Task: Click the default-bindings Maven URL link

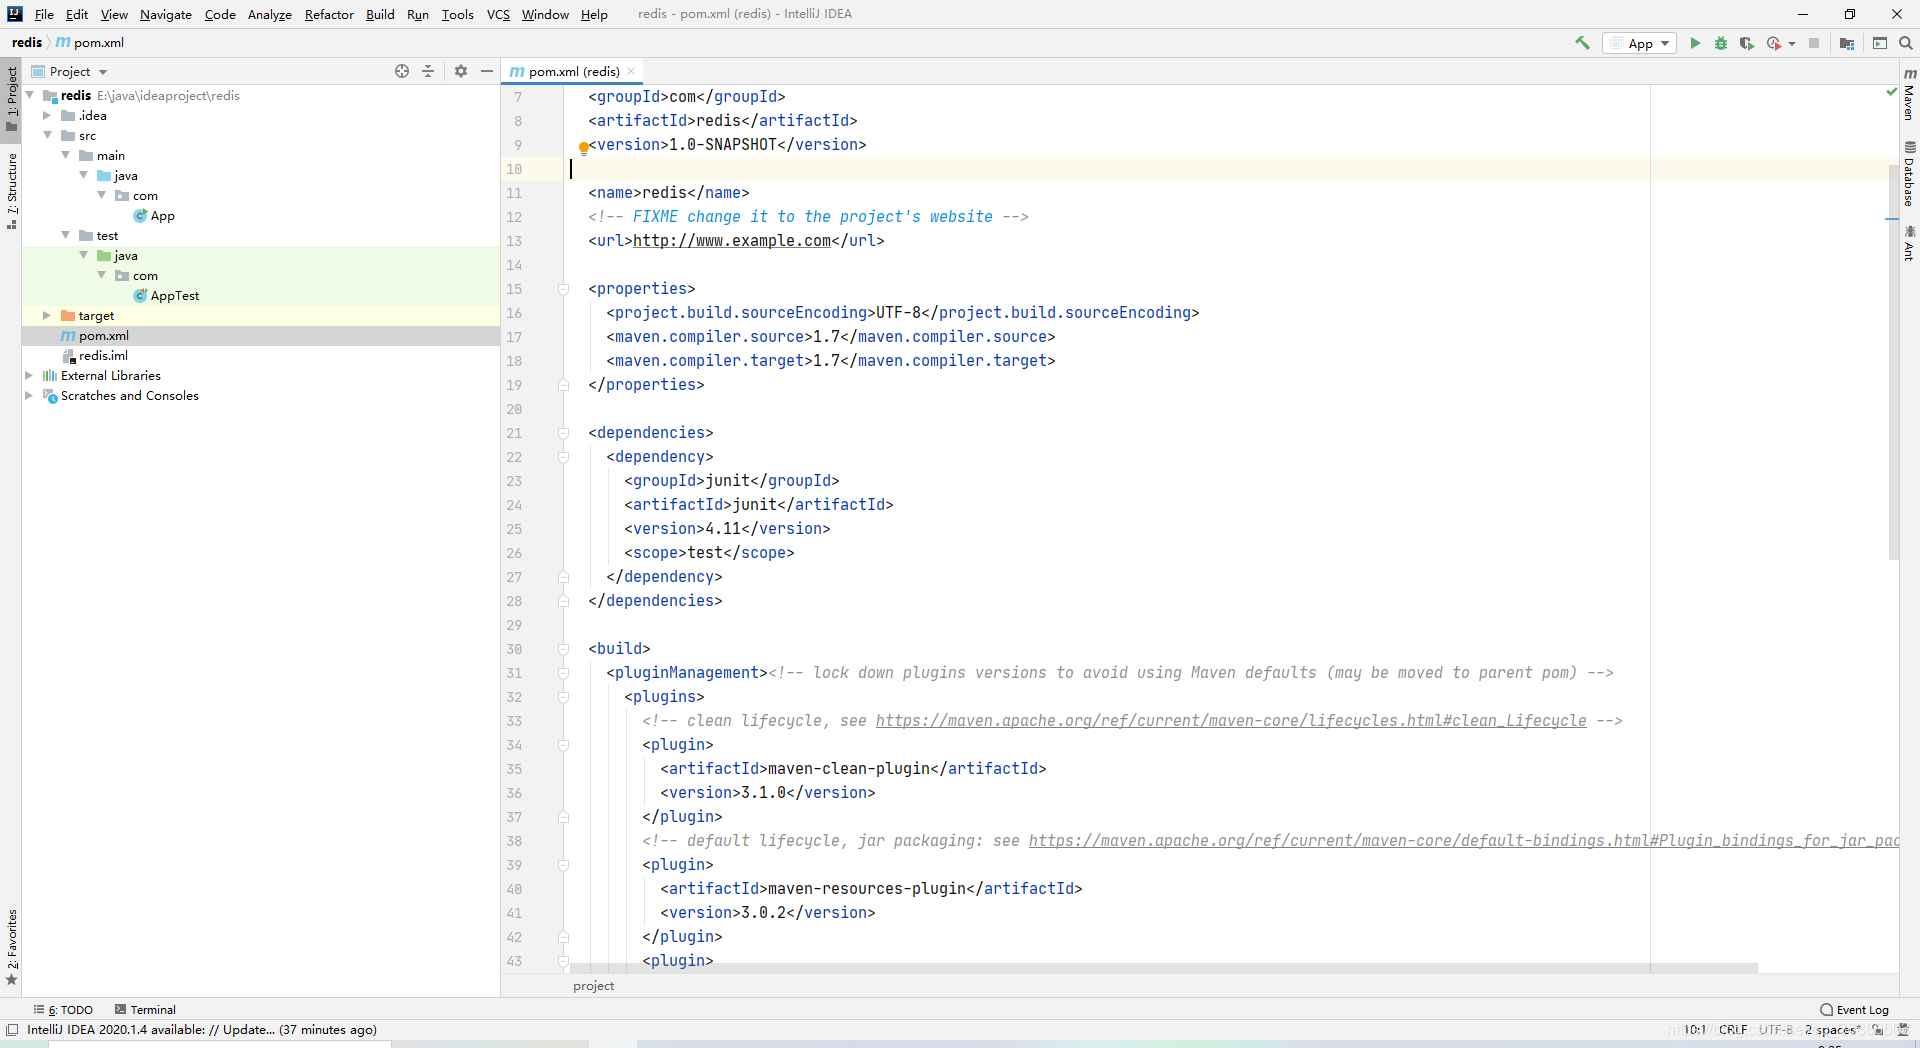Action: pyautogui.click(x=1464, y=841)
